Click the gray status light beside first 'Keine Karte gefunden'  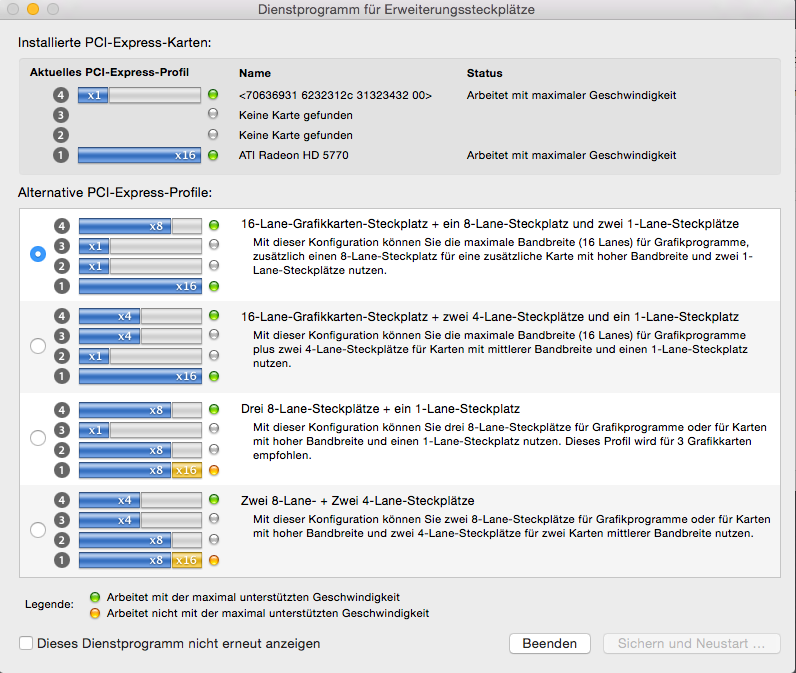(213, 114)
